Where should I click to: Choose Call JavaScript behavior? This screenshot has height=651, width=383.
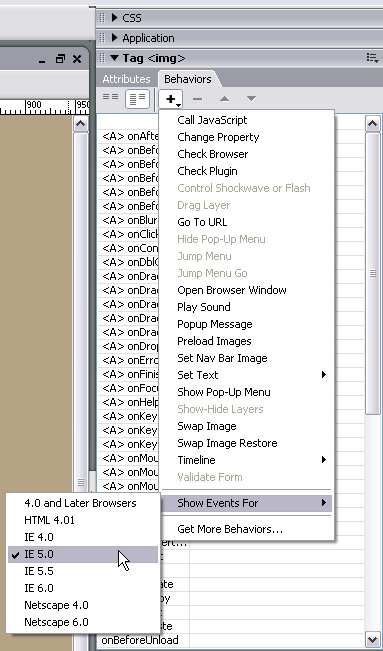pos(212,120)
